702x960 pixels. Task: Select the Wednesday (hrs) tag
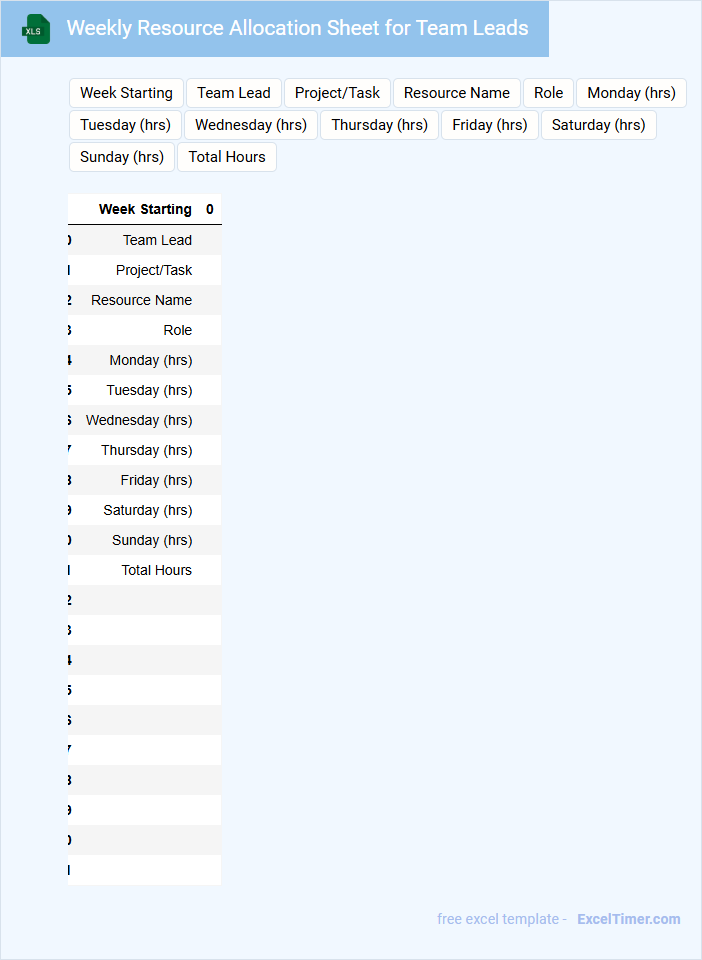251,125
